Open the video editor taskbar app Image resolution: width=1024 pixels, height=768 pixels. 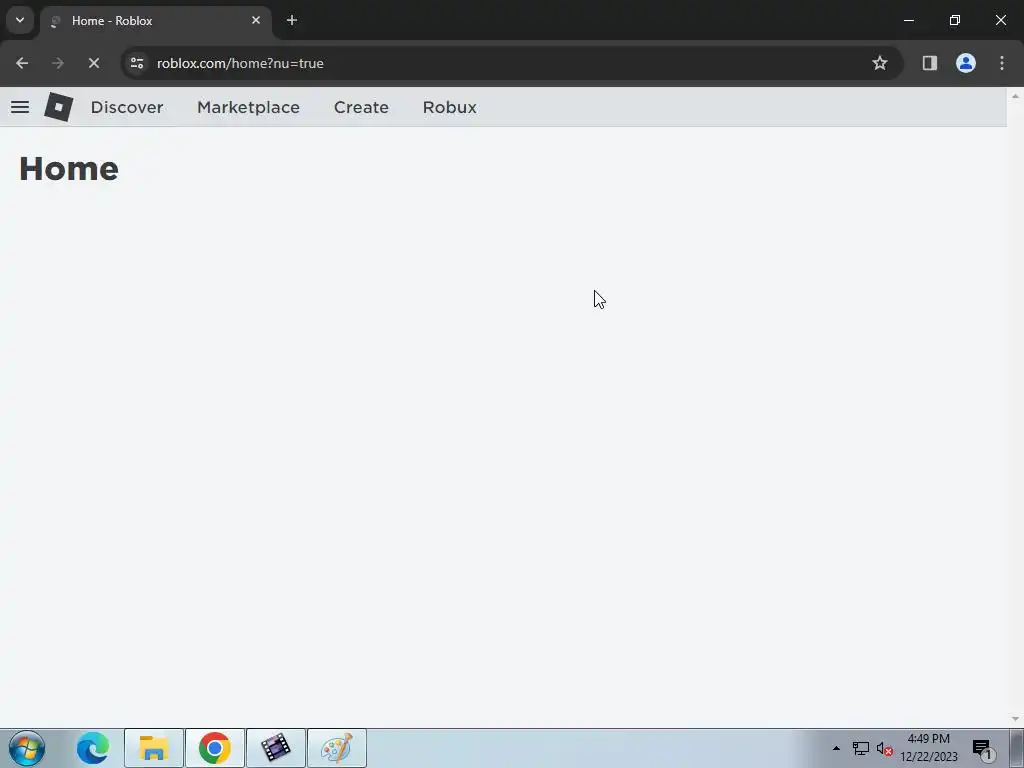276,748
